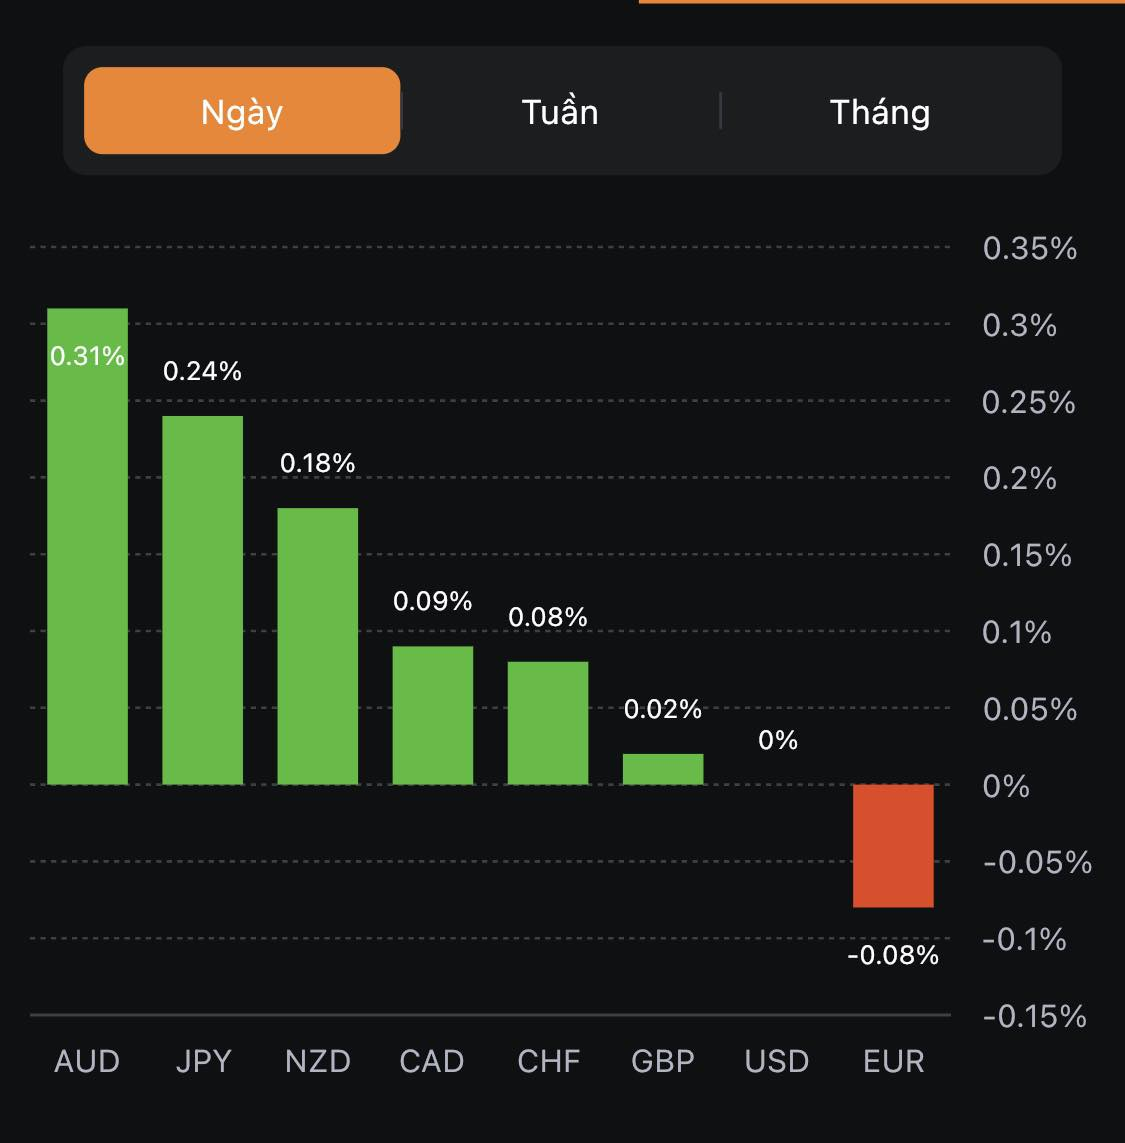Tap the JPY green bar

(x=203, y=600)
